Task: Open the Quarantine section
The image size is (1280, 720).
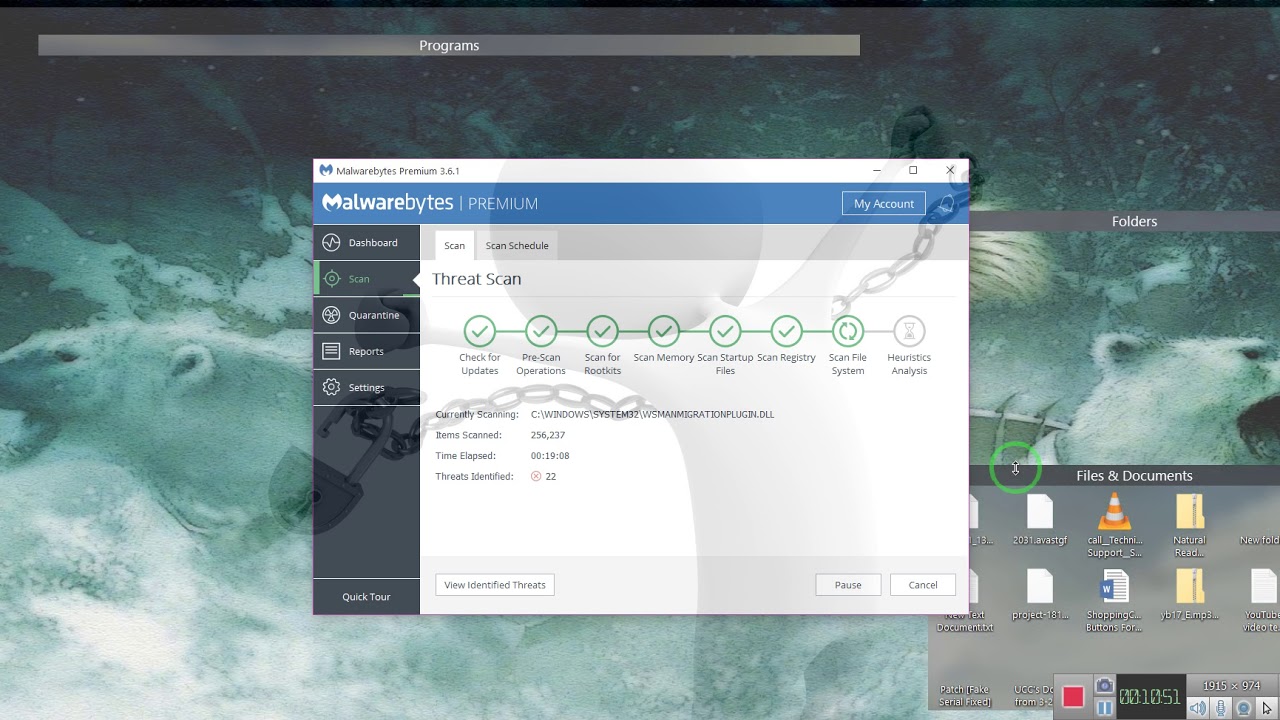Action: 366,315
